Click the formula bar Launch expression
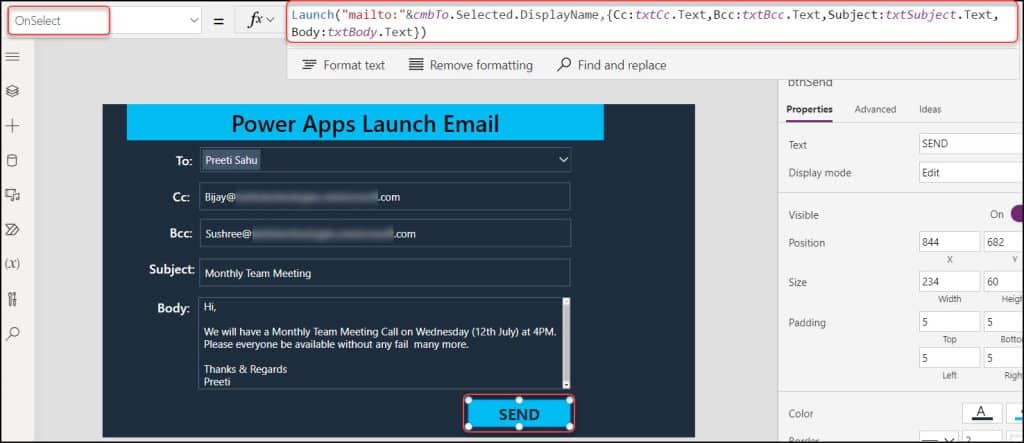1024x443 pixels. coord(653,24)
